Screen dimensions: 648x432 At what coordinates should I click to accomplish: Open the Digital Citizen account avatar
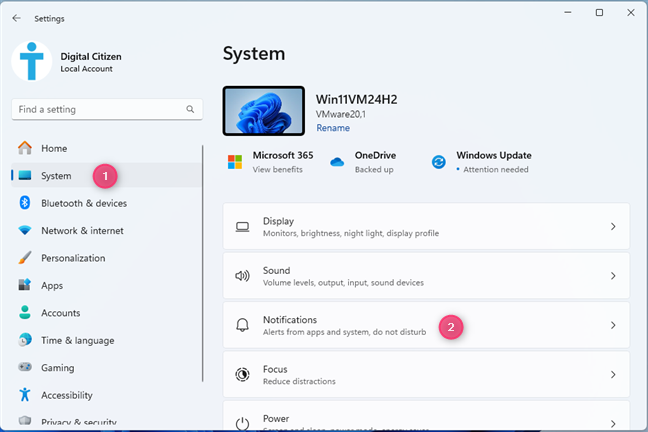click(32, 61)
